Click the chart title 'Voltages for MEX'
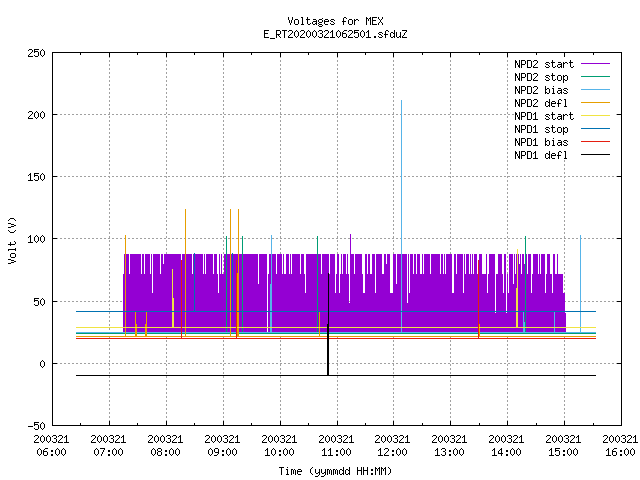 pos(335,21)
